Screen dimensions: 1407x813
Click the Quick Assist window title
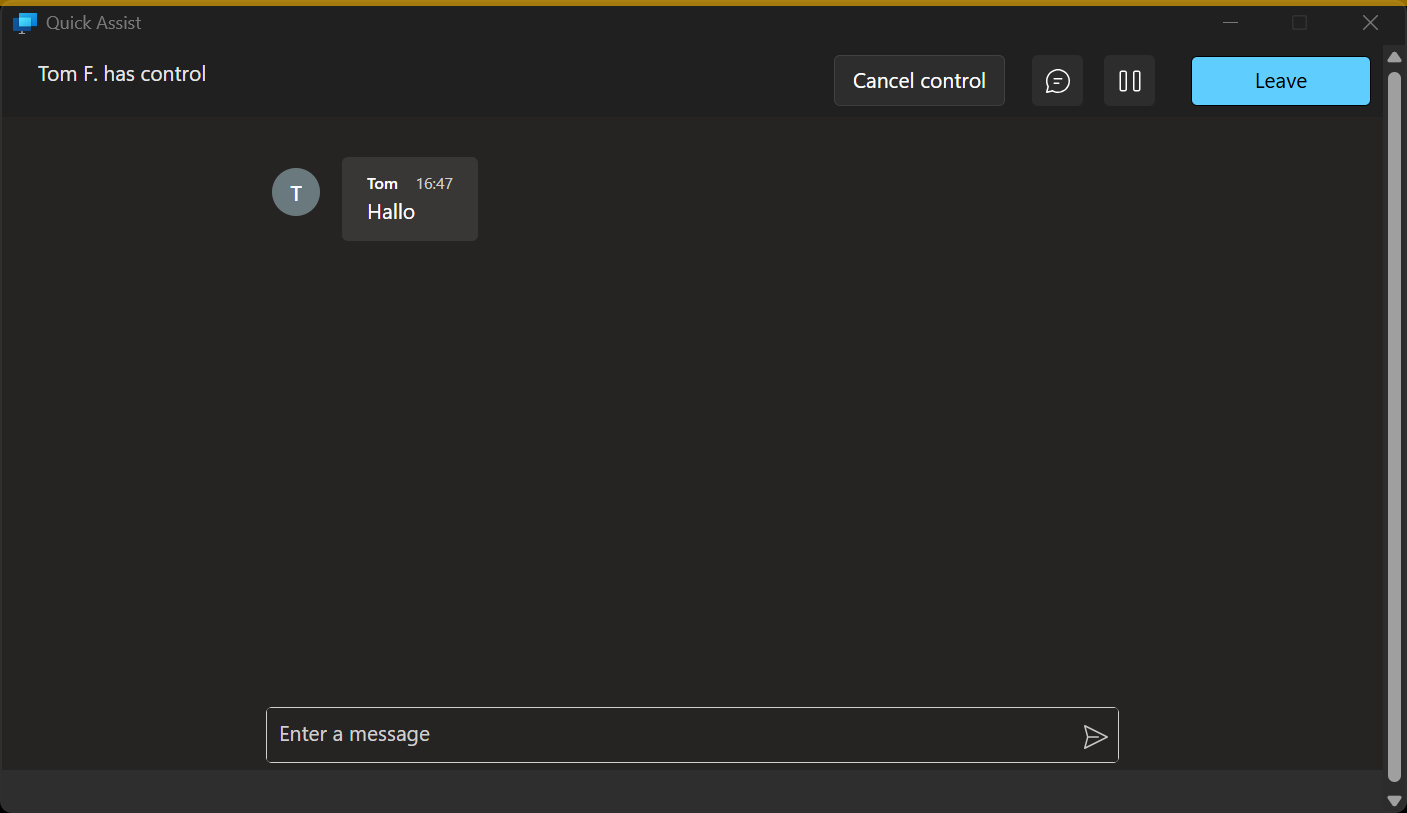pos(94,22)
